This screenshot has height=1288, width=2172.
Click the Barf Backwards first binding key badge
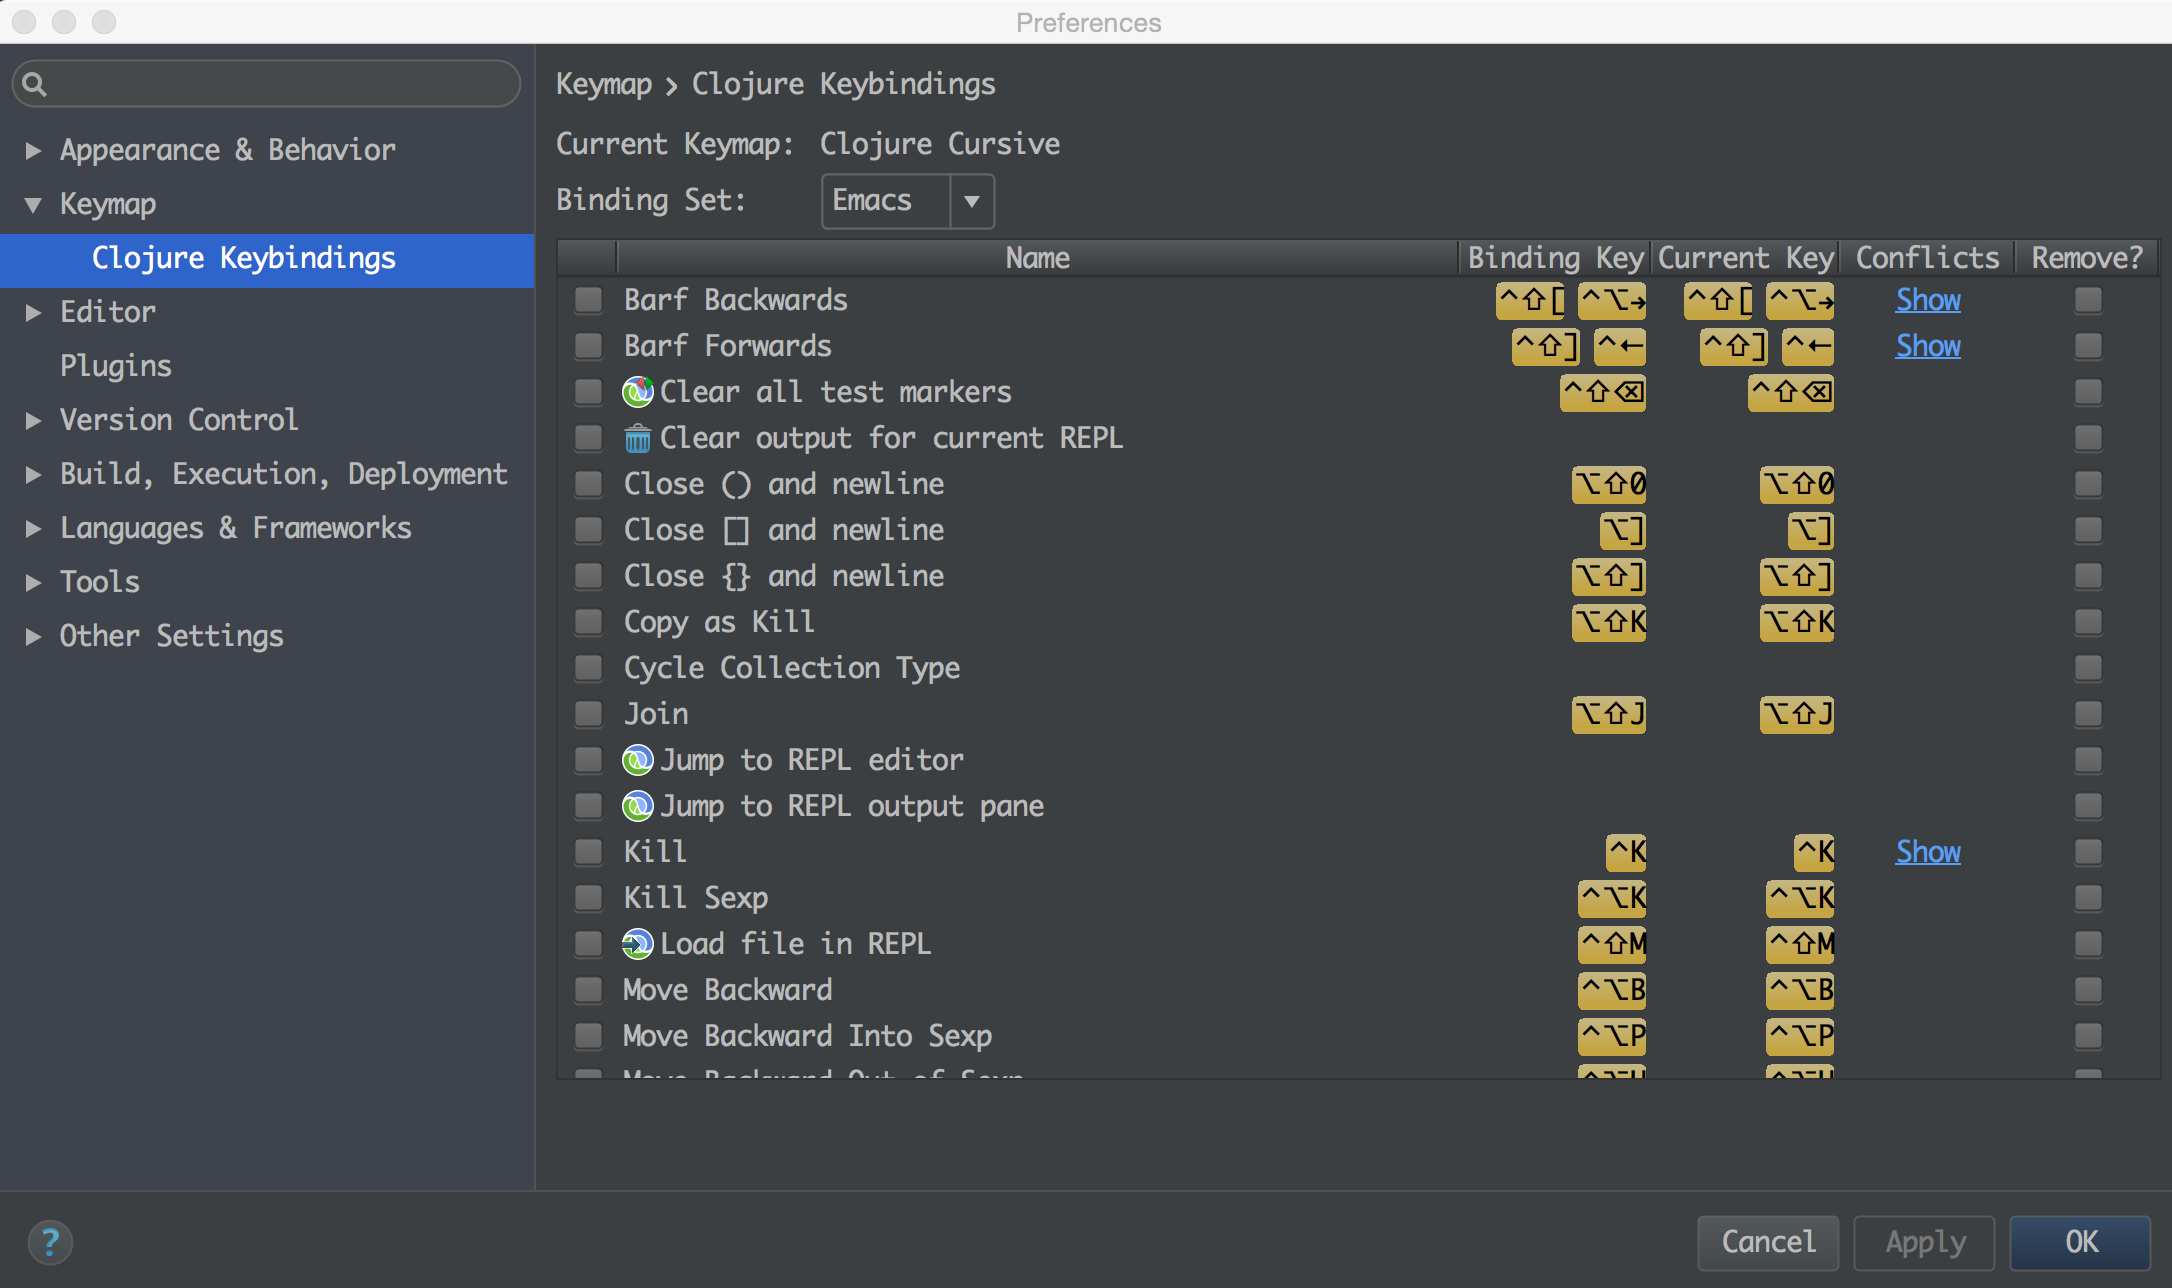(1530, 300)
